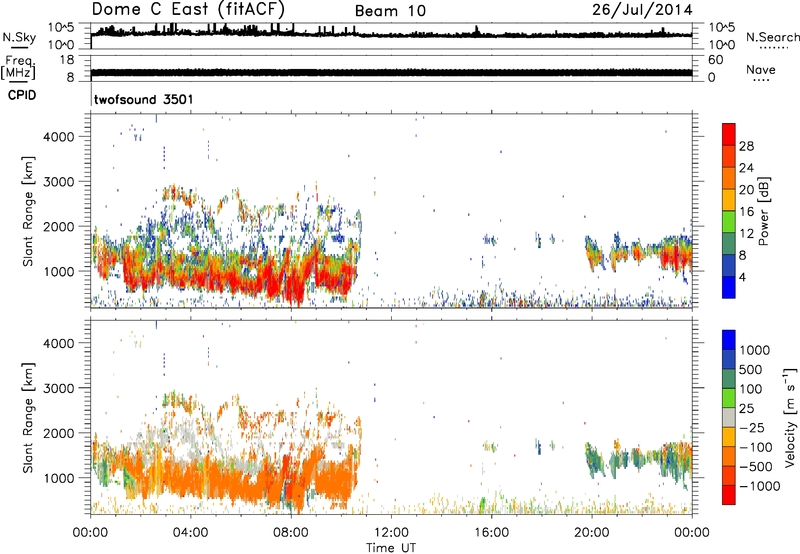800x554 pixels.
Task: Click the left '10^5' noise axis tick
Action: (61, 27)
